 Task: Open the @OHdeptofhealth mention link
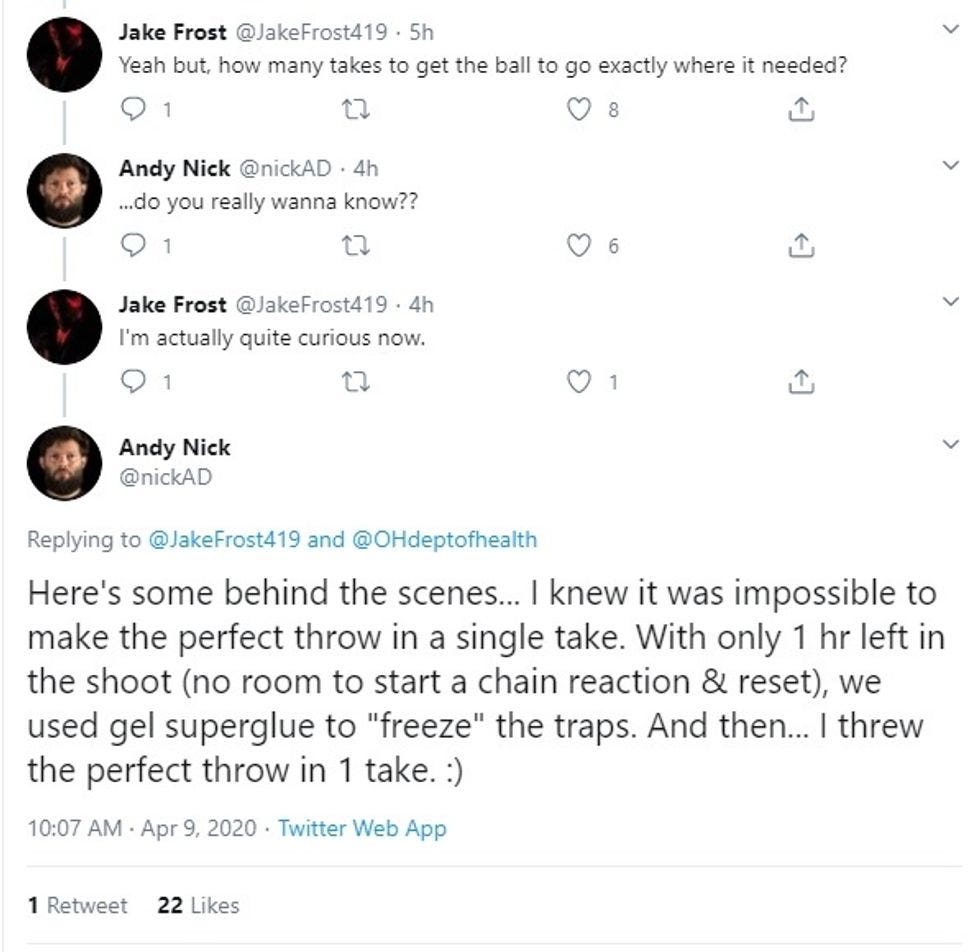tap(444, 540)
